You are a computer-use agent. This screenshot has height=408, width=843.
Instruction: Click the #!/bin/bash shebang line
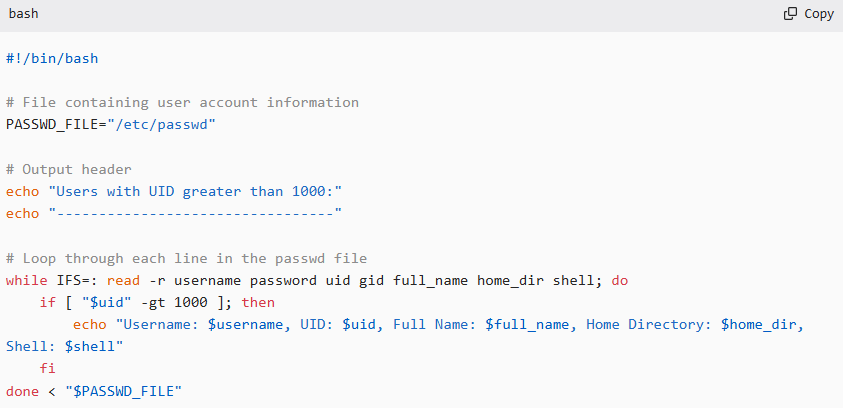pyautogui.click(x=52, y=59)
